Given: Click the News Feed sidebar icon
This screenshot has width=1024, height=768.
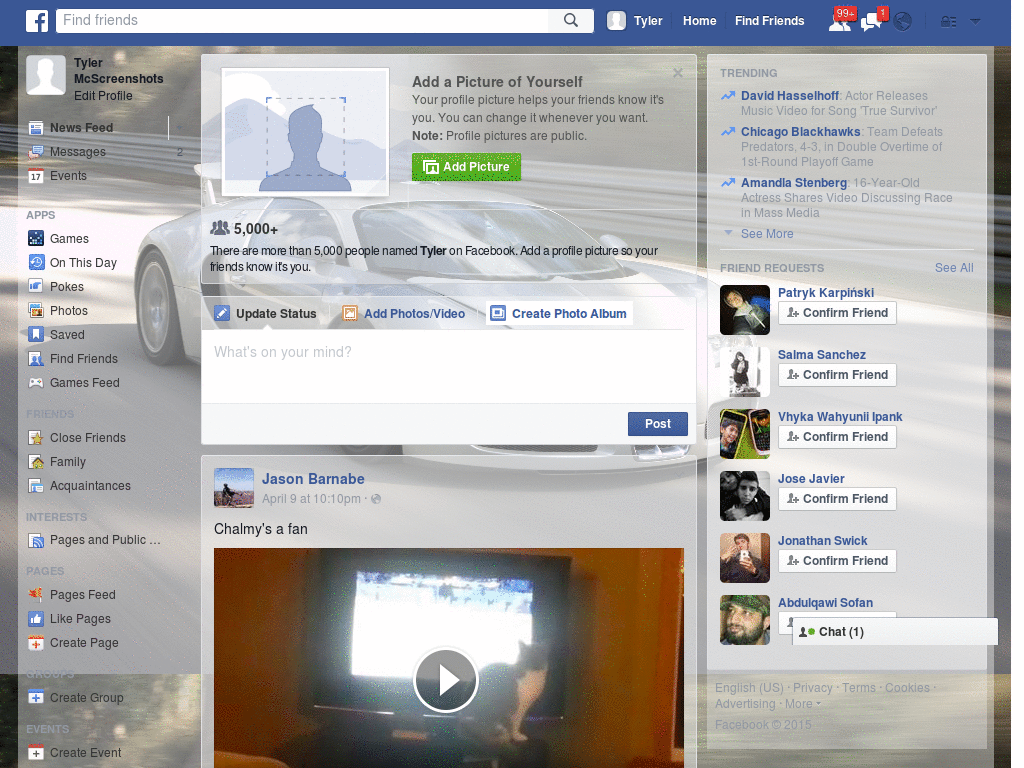Looking at the screenshot, I should [x=36, y=128].
